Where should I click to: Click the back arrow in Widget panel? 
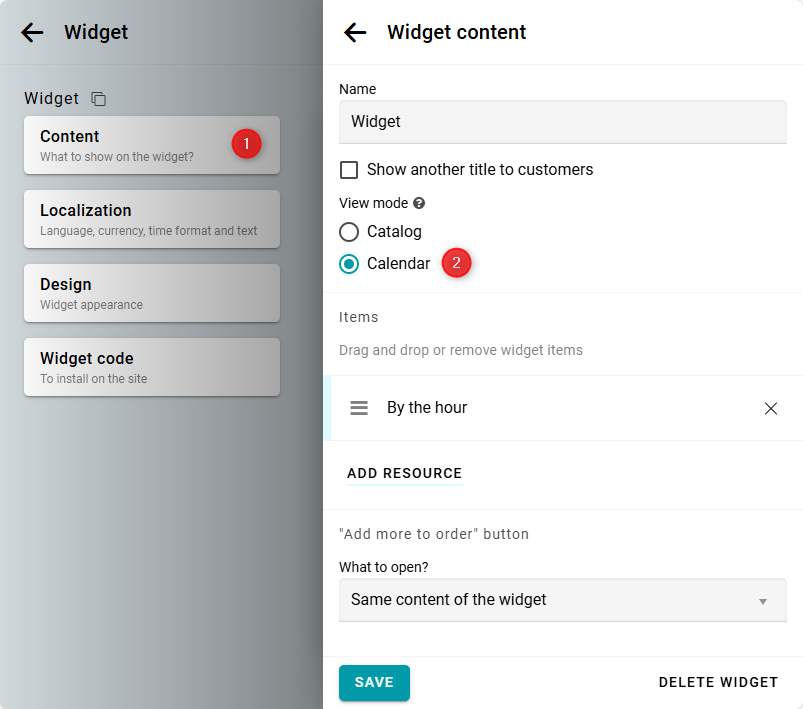coord(32,32)
